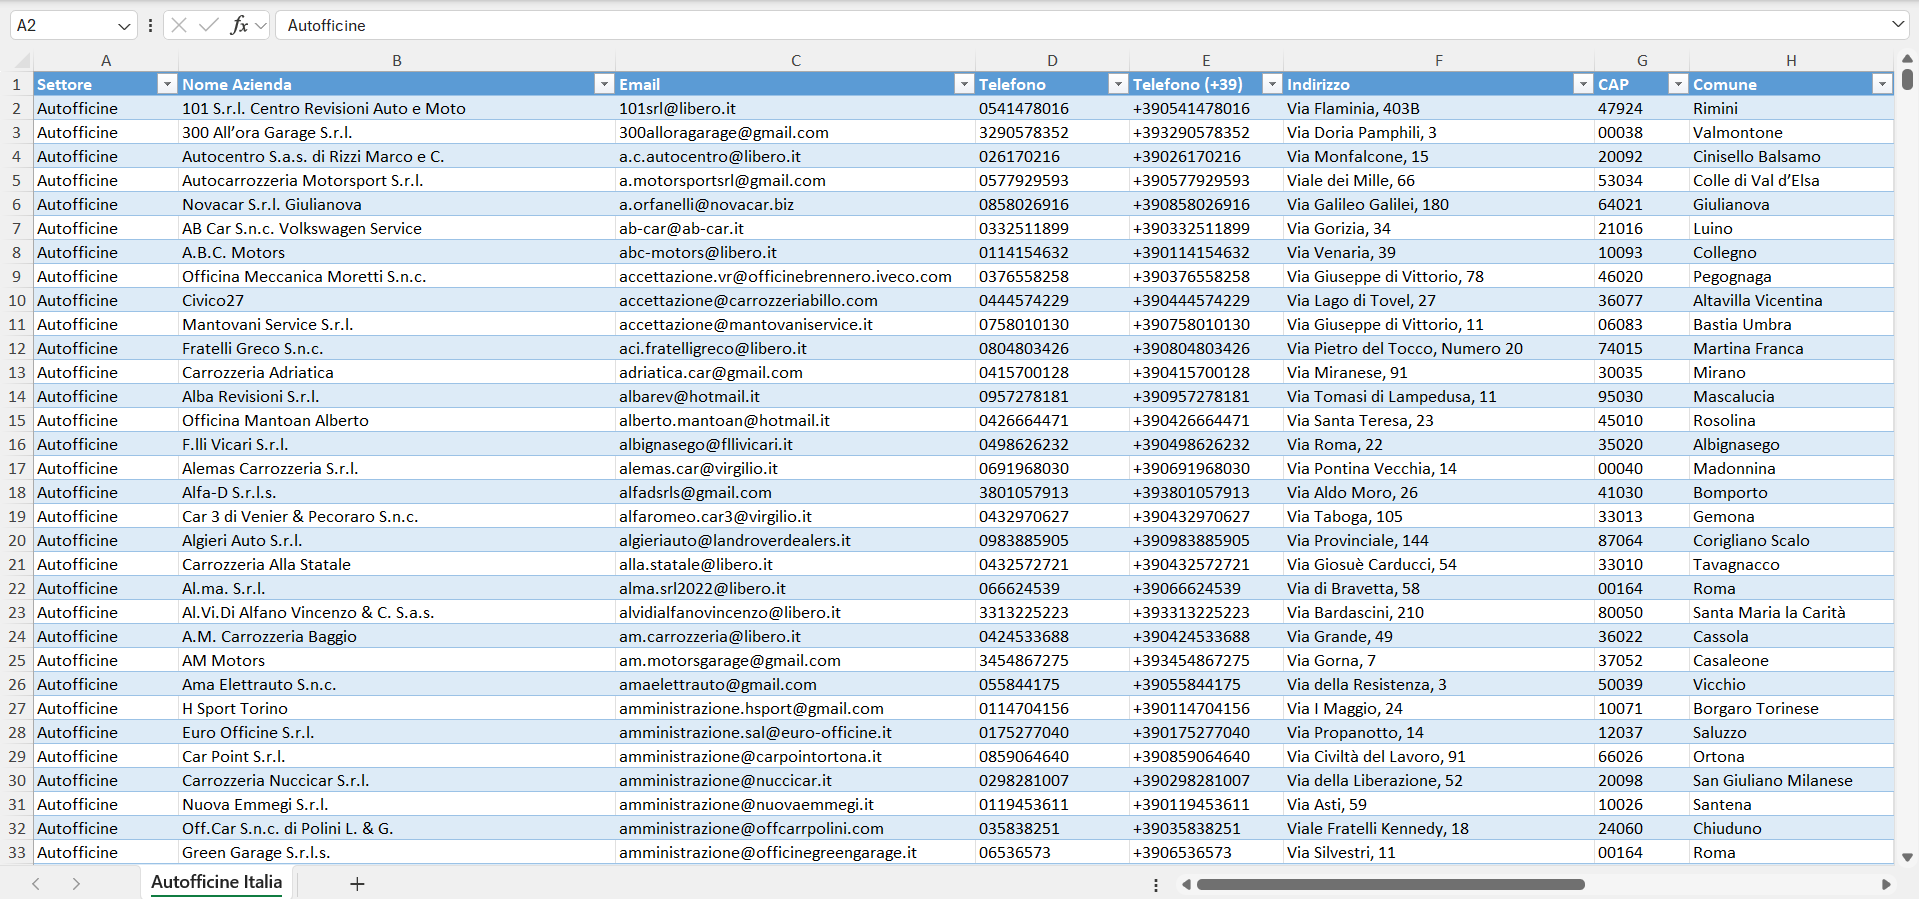Viewport: 1919px width, 899px height.
Task: Select column C header
Action: click(x=796, y=60)
